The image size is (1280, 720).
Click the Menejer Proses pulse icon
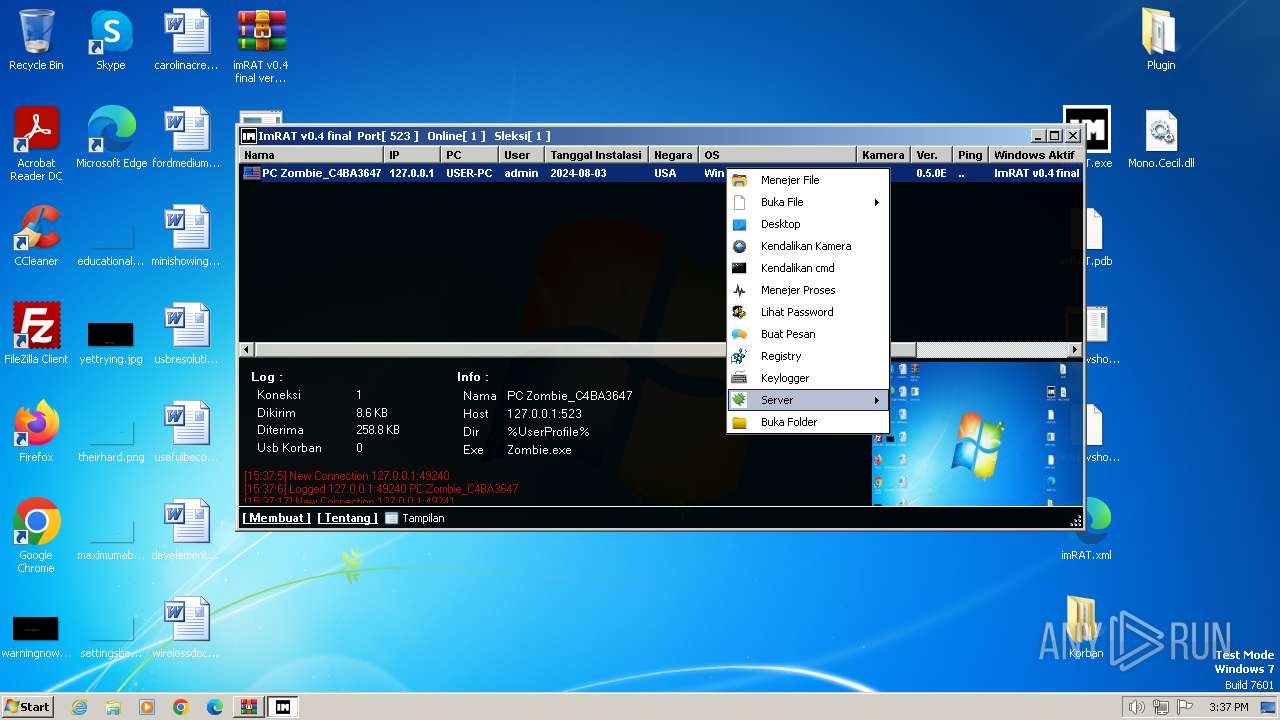[x=740, y=290]
